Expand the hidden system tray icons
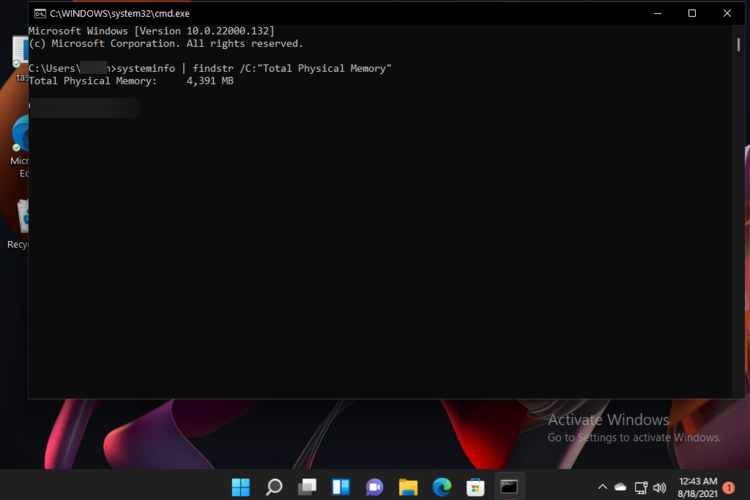The image size is (750, 500). click(x=602, y=487)
